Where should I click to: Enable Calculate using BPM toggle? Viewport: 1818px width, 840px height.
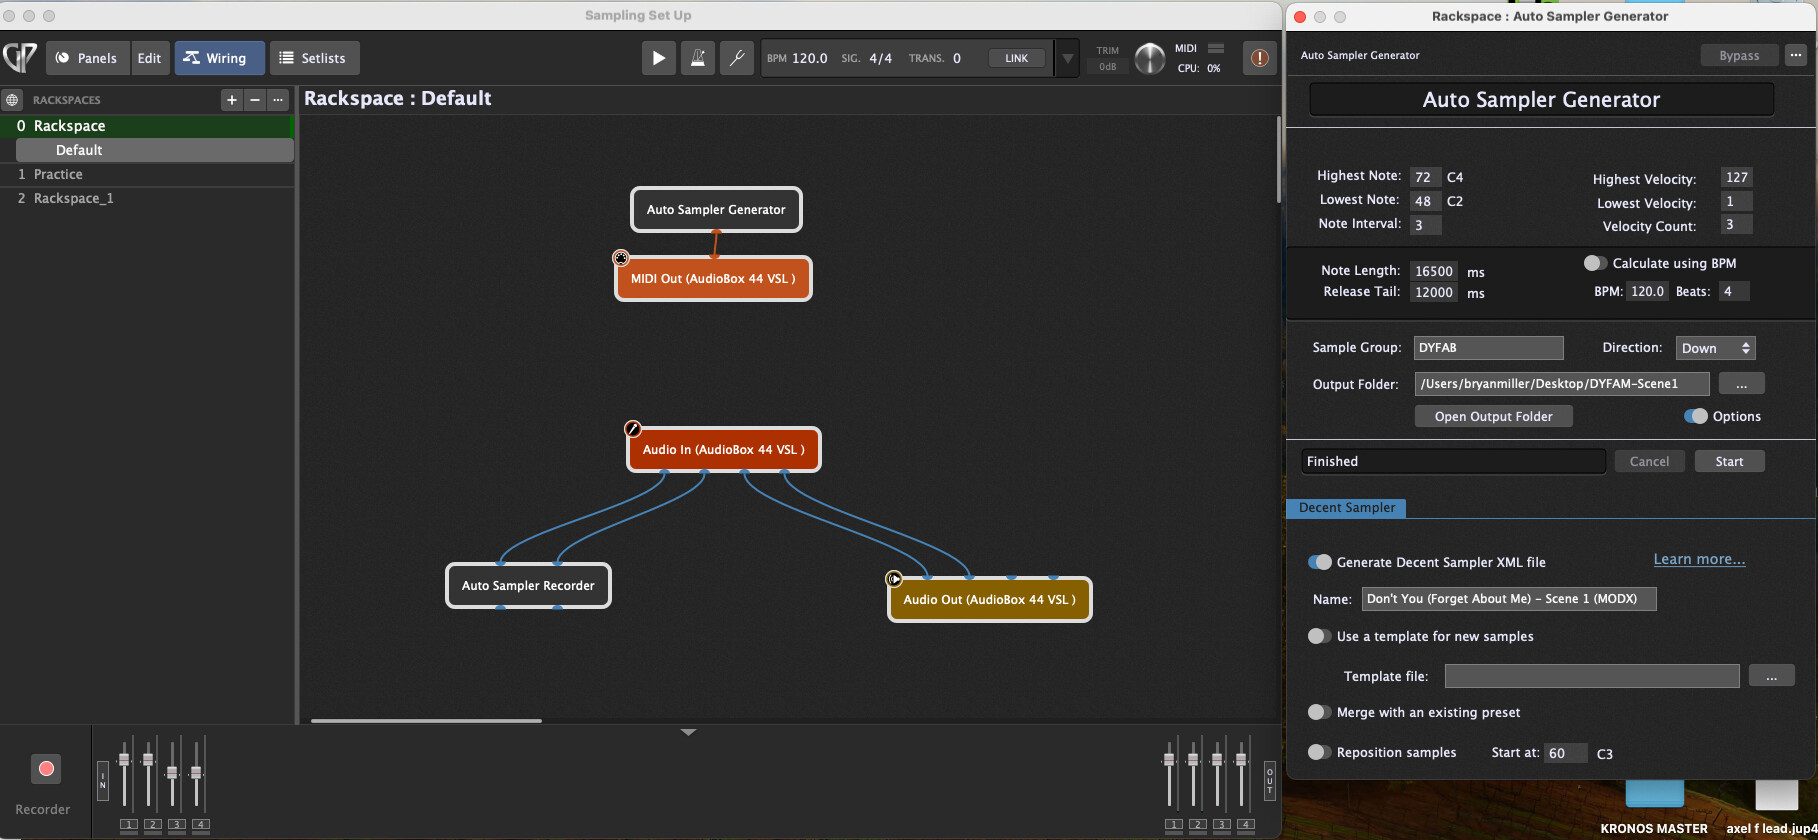1595,263
